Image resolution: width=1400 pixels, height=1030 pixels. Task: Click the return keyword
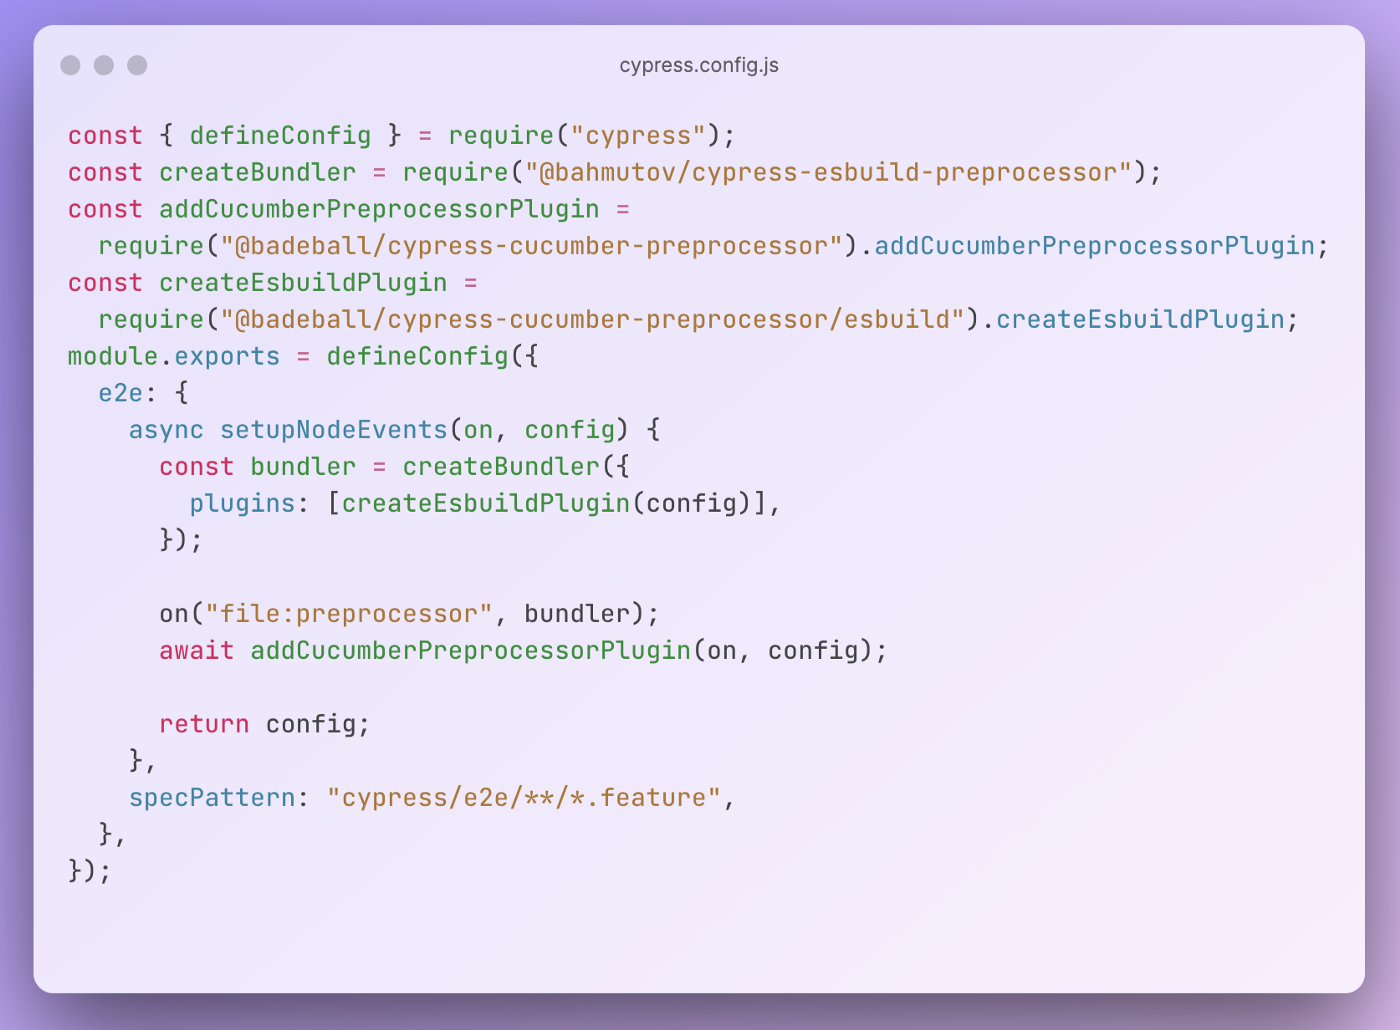coord(204,724)
